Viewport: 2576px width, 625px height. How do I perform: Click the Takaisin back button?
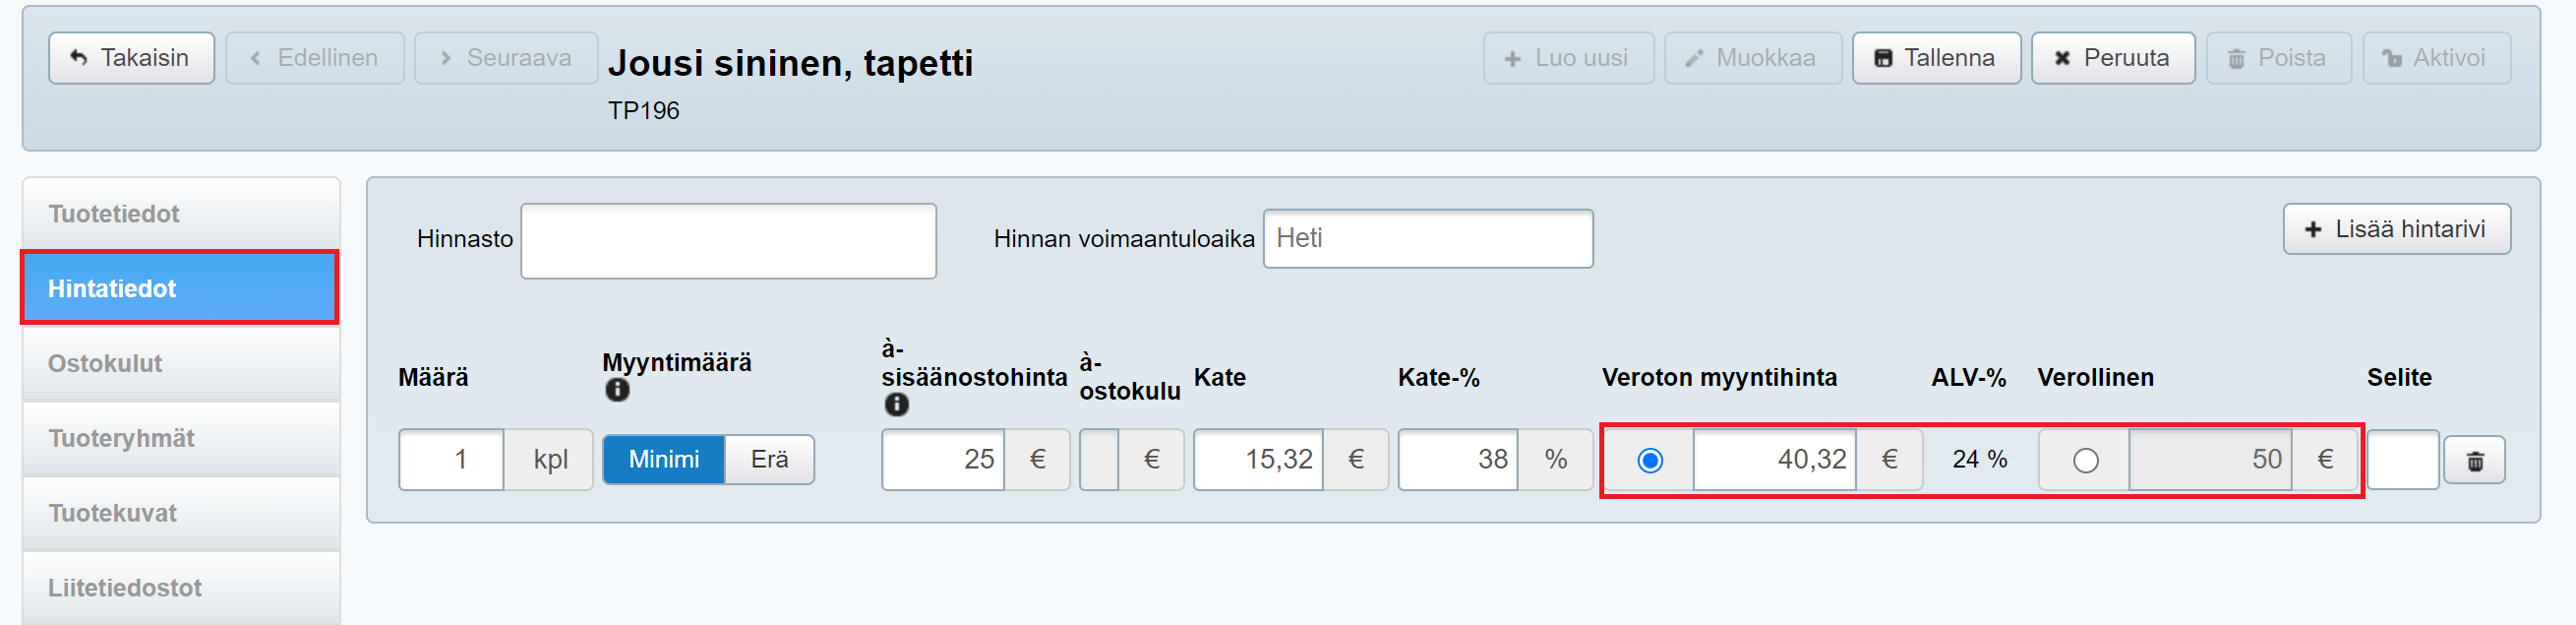coord(131,58)
